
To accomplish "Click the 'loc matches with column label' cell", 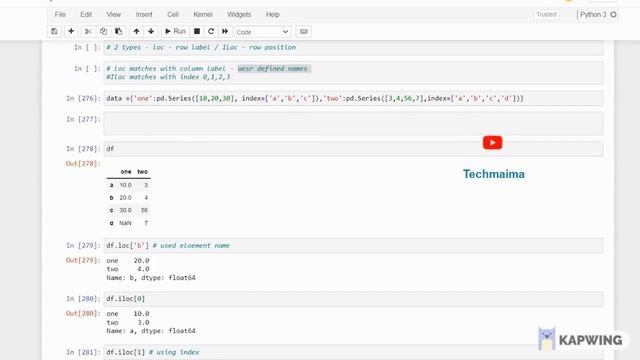I will point(353,73).
